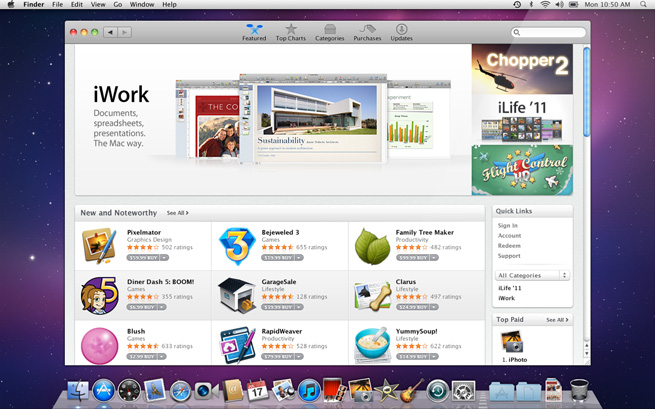Switch to the Featured tab
Image resolution: width=655 pixels, height=409 pixels.
(x=254, y=33)
